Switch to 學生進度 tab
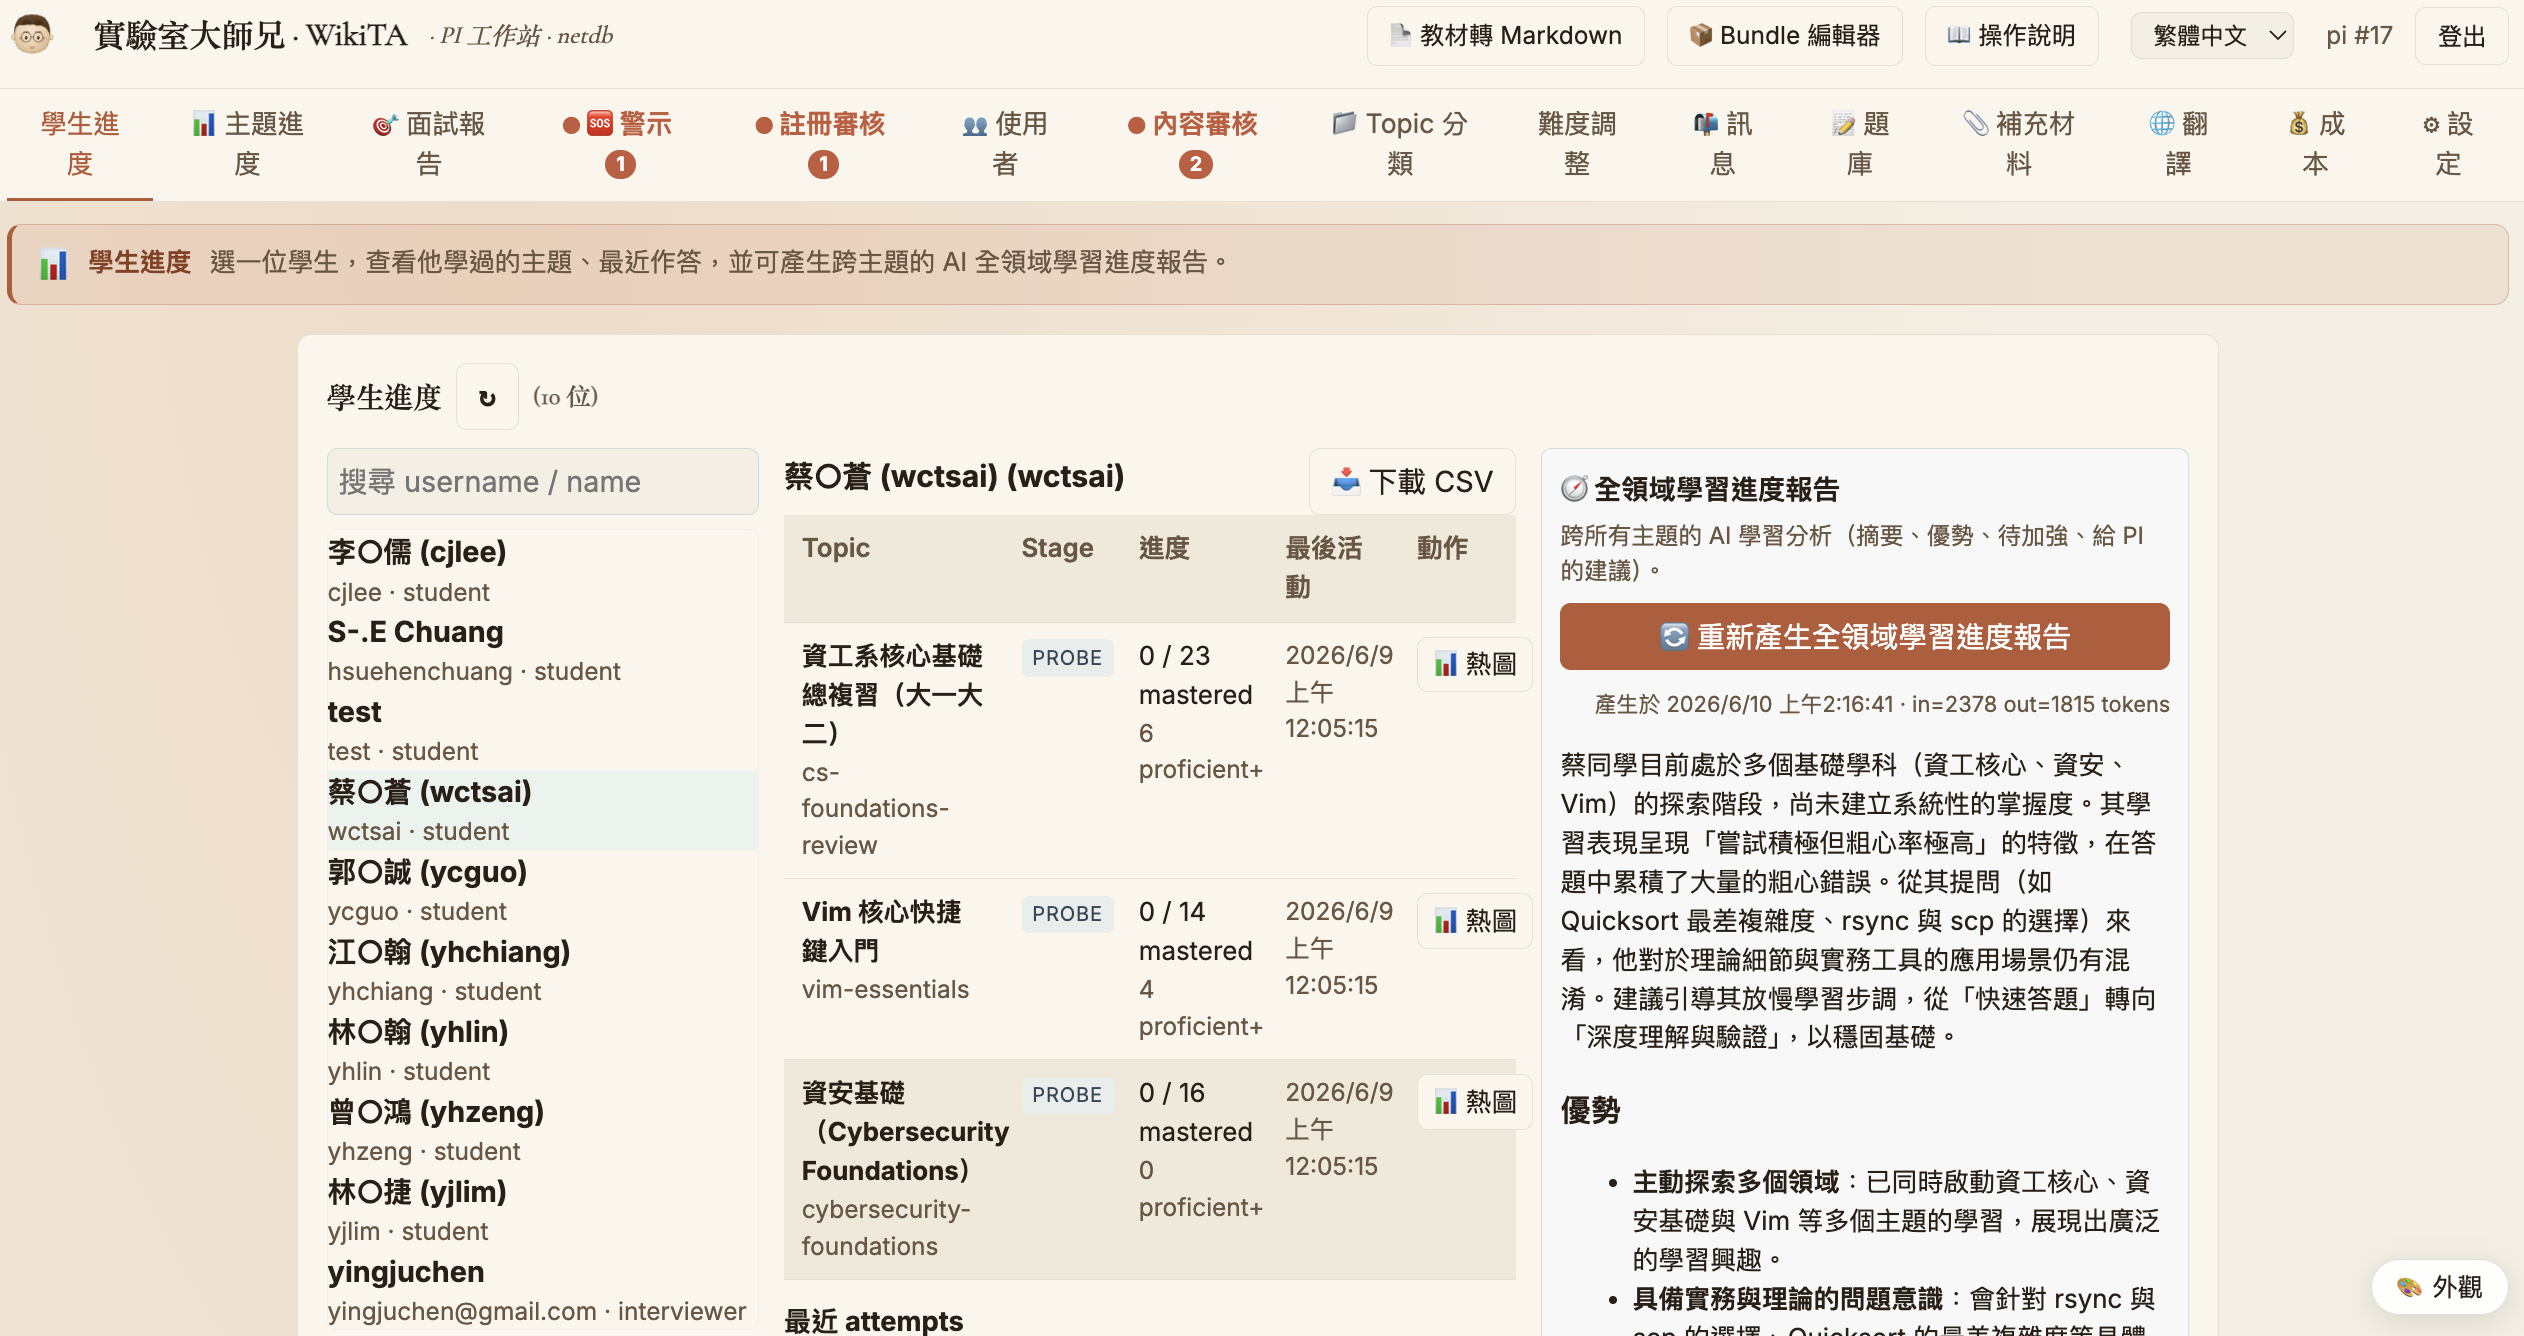 pyautogui.click(x=80, y=143)
